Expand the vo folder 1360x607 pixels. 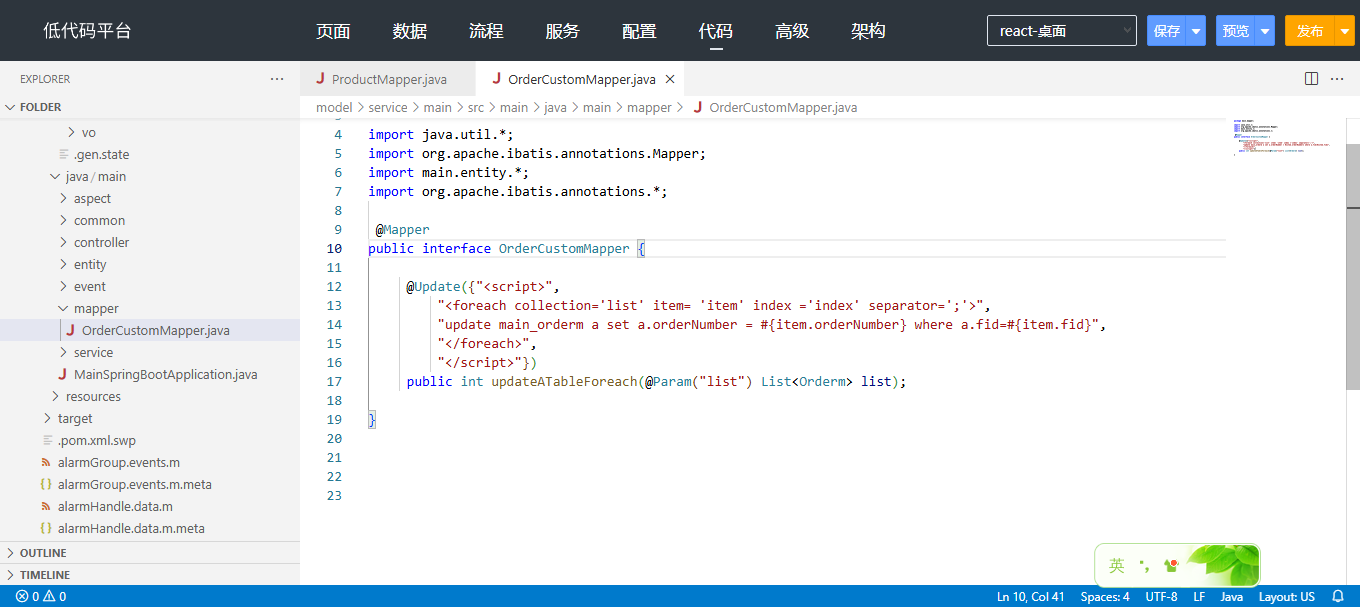[72, 133]
